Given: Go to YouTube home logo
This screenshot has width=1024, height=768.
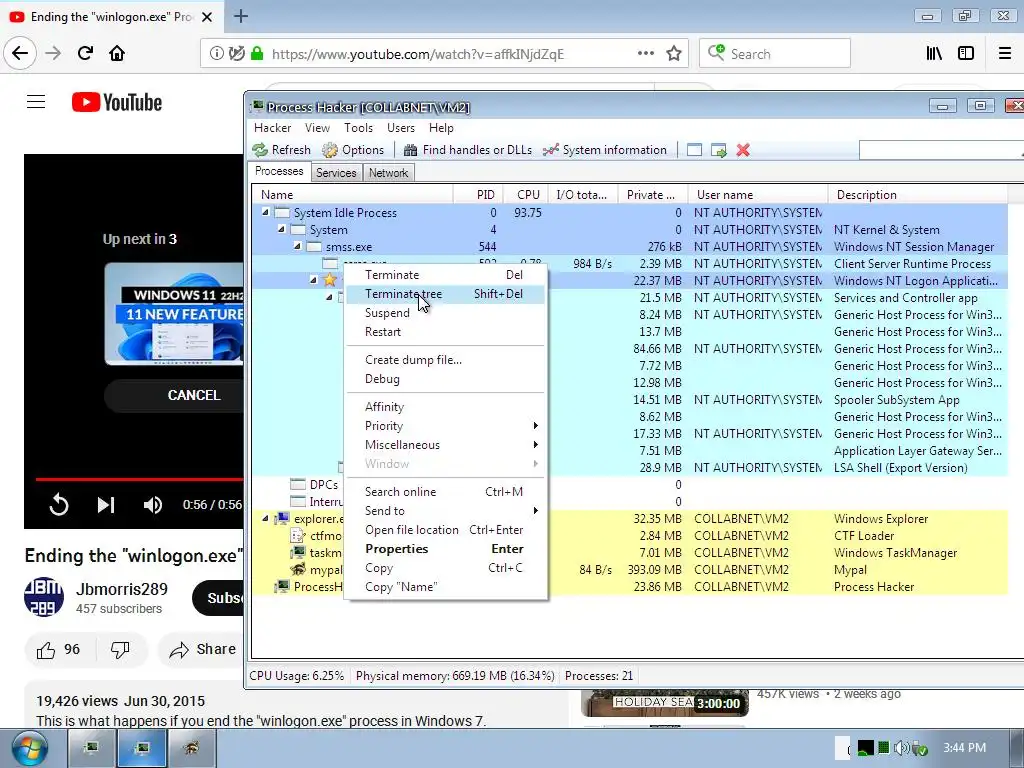Looking at the screenshot, I should [117, 102].
